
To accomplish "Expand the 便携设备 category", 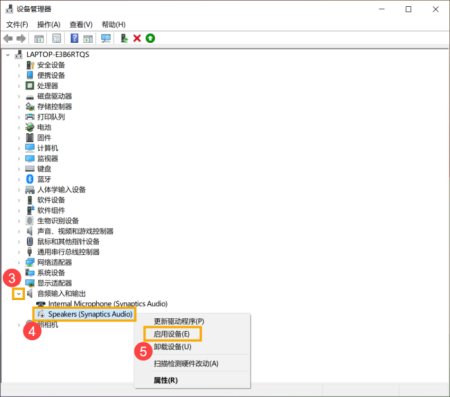I will [x=19, y=75].
